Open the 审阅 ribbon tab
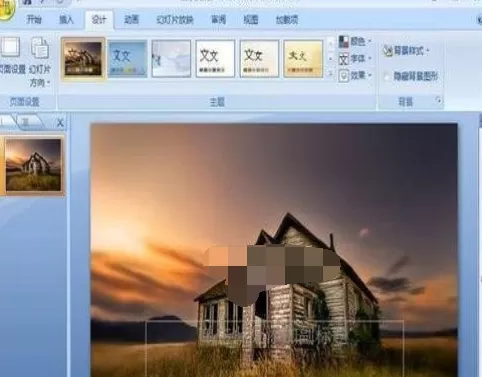Viewport: 482px width, 377px height. 219,20
